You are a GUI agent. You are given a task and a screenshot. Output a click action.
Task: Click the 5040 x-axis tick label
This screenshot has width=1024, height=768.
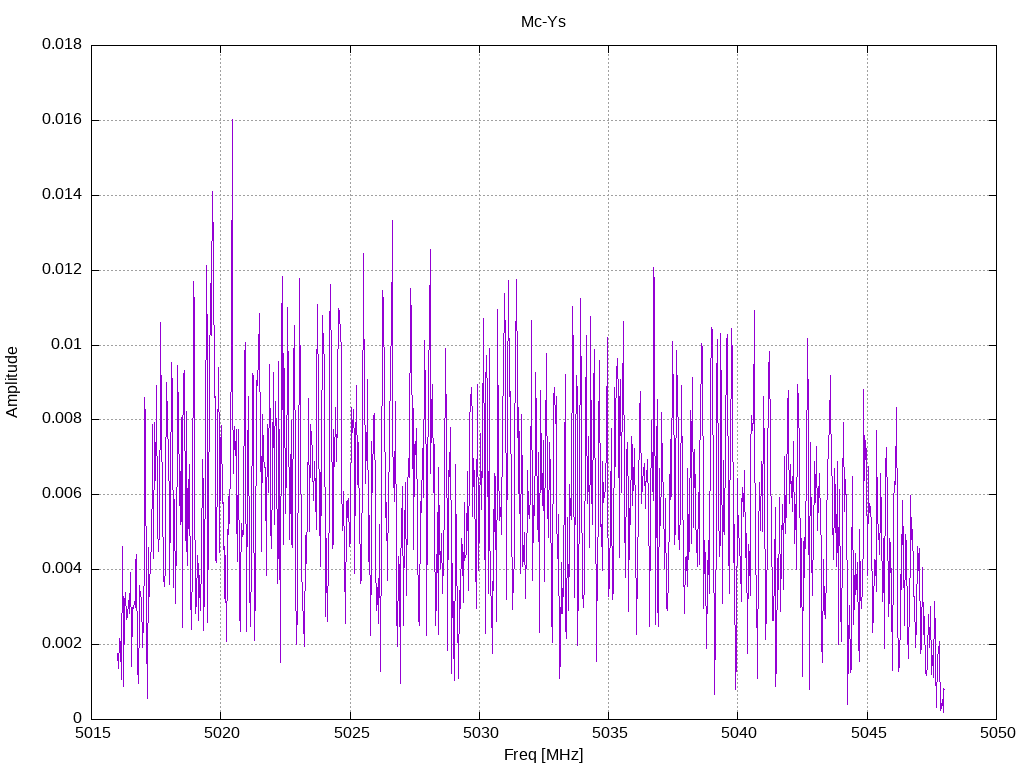coord(739,733)
